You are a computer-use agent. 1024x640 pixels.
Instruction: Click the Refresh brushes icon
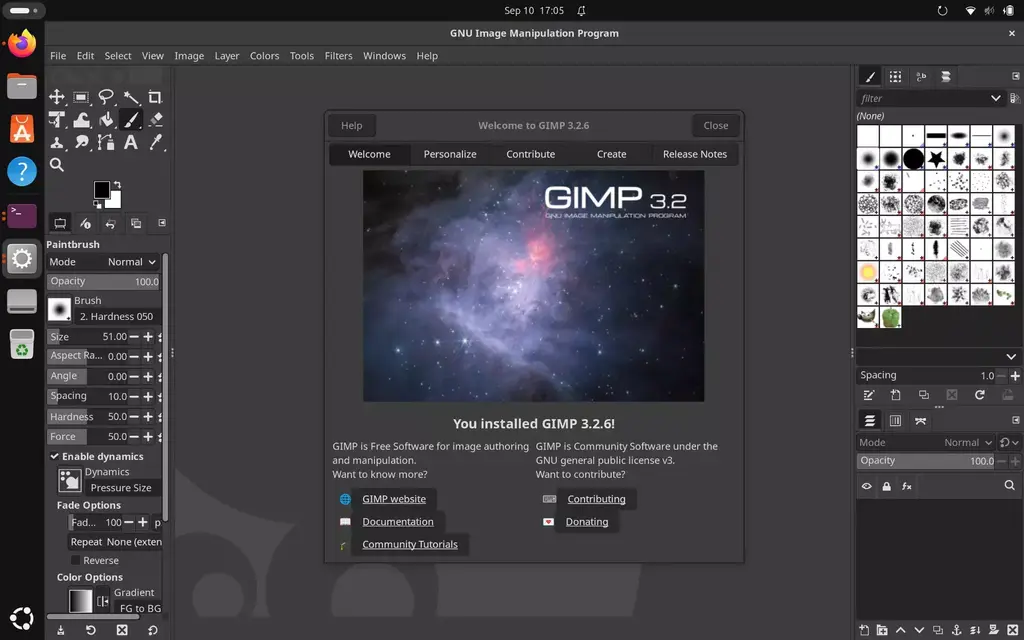pyautogui.click(x=980, y=395)
